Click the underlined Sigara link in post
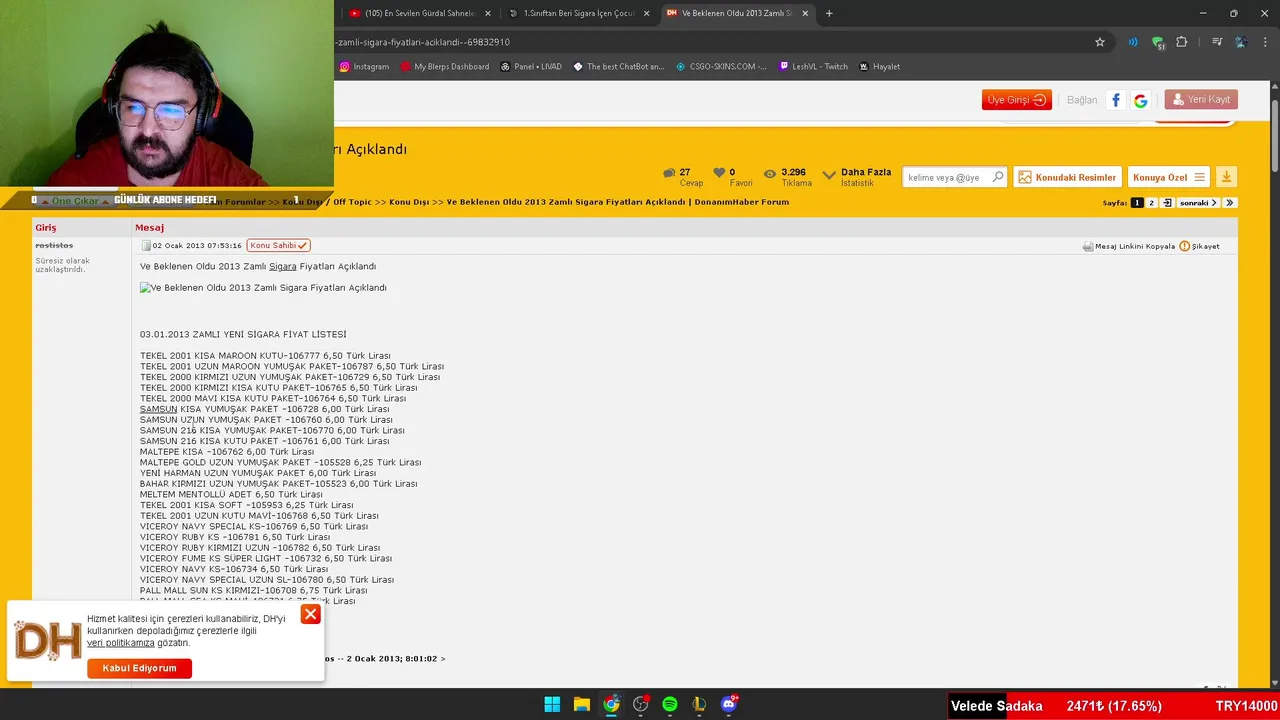Image resolution: width=1280 pixels, height=720 pixels. [x=282, y=267]
